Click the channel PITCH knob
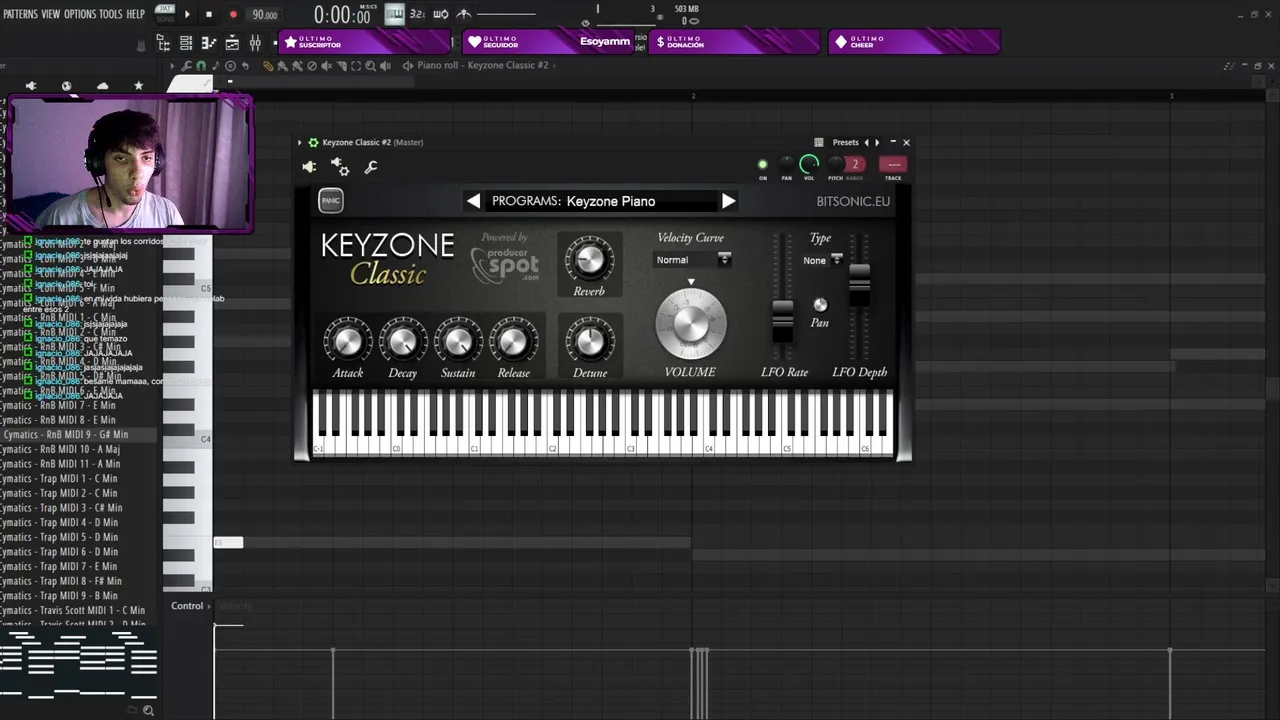The height and width of the screenshot is (720, 1280). tap(836, 164)
